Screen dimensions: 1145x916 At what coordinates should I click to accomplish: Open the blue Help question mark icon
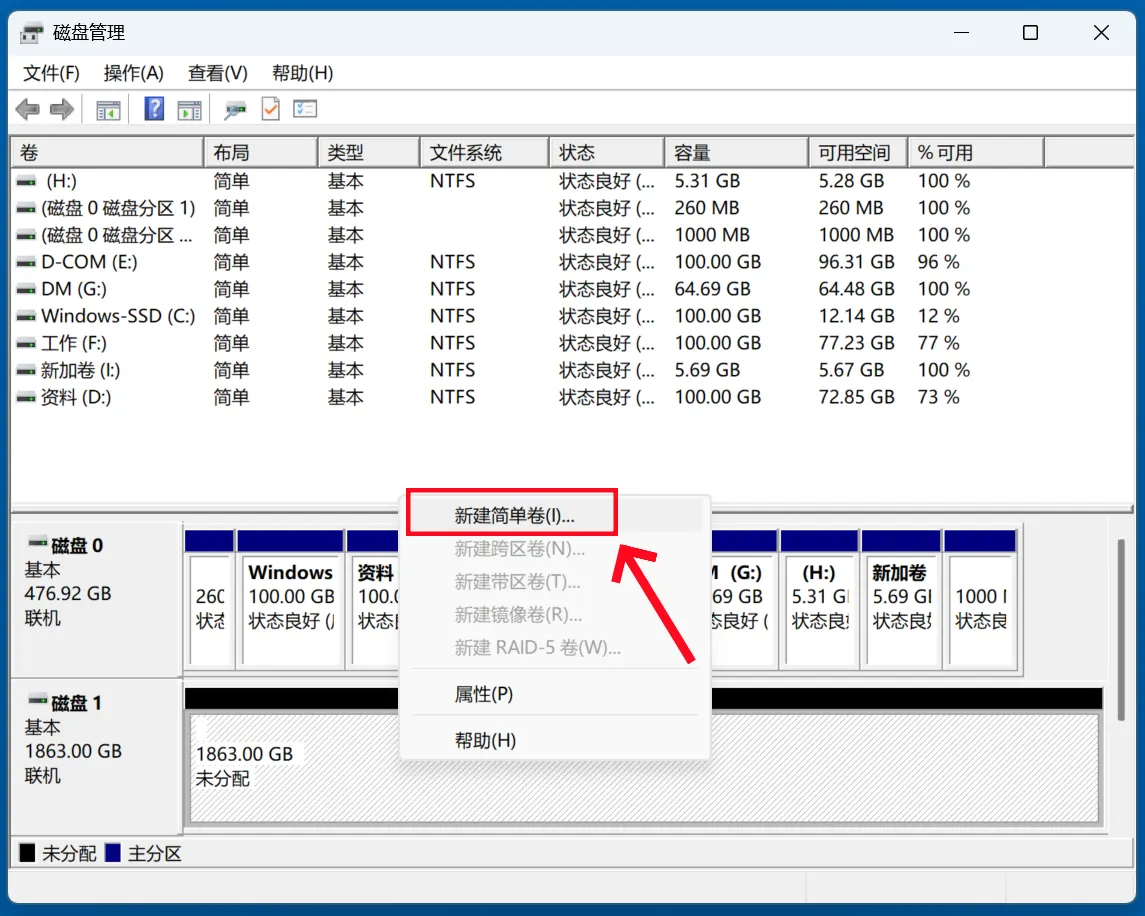tap(154, 109)
